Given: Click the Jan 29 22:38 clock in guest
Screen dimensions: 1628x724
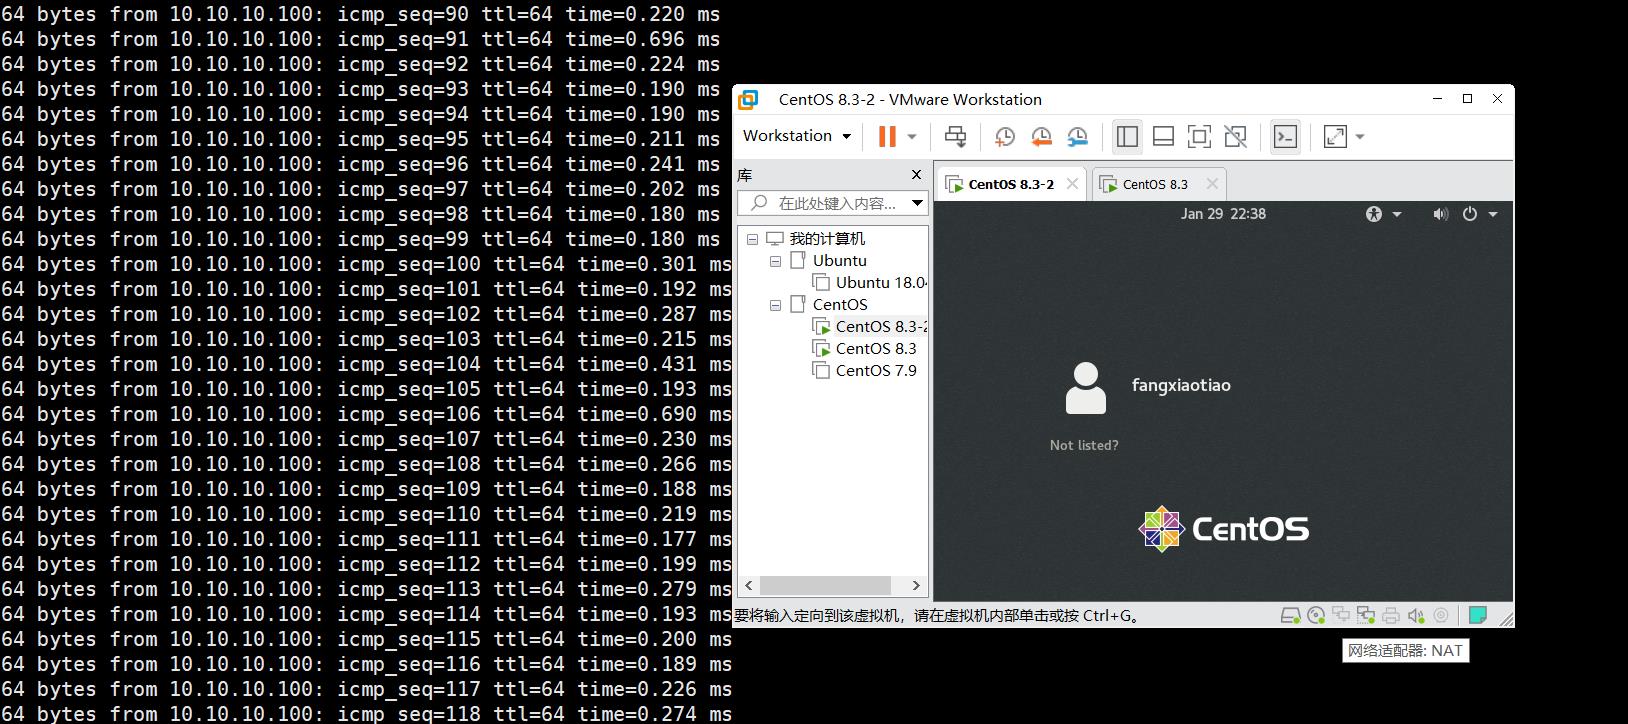Looking at the screenshot, I should point(1223,213).
